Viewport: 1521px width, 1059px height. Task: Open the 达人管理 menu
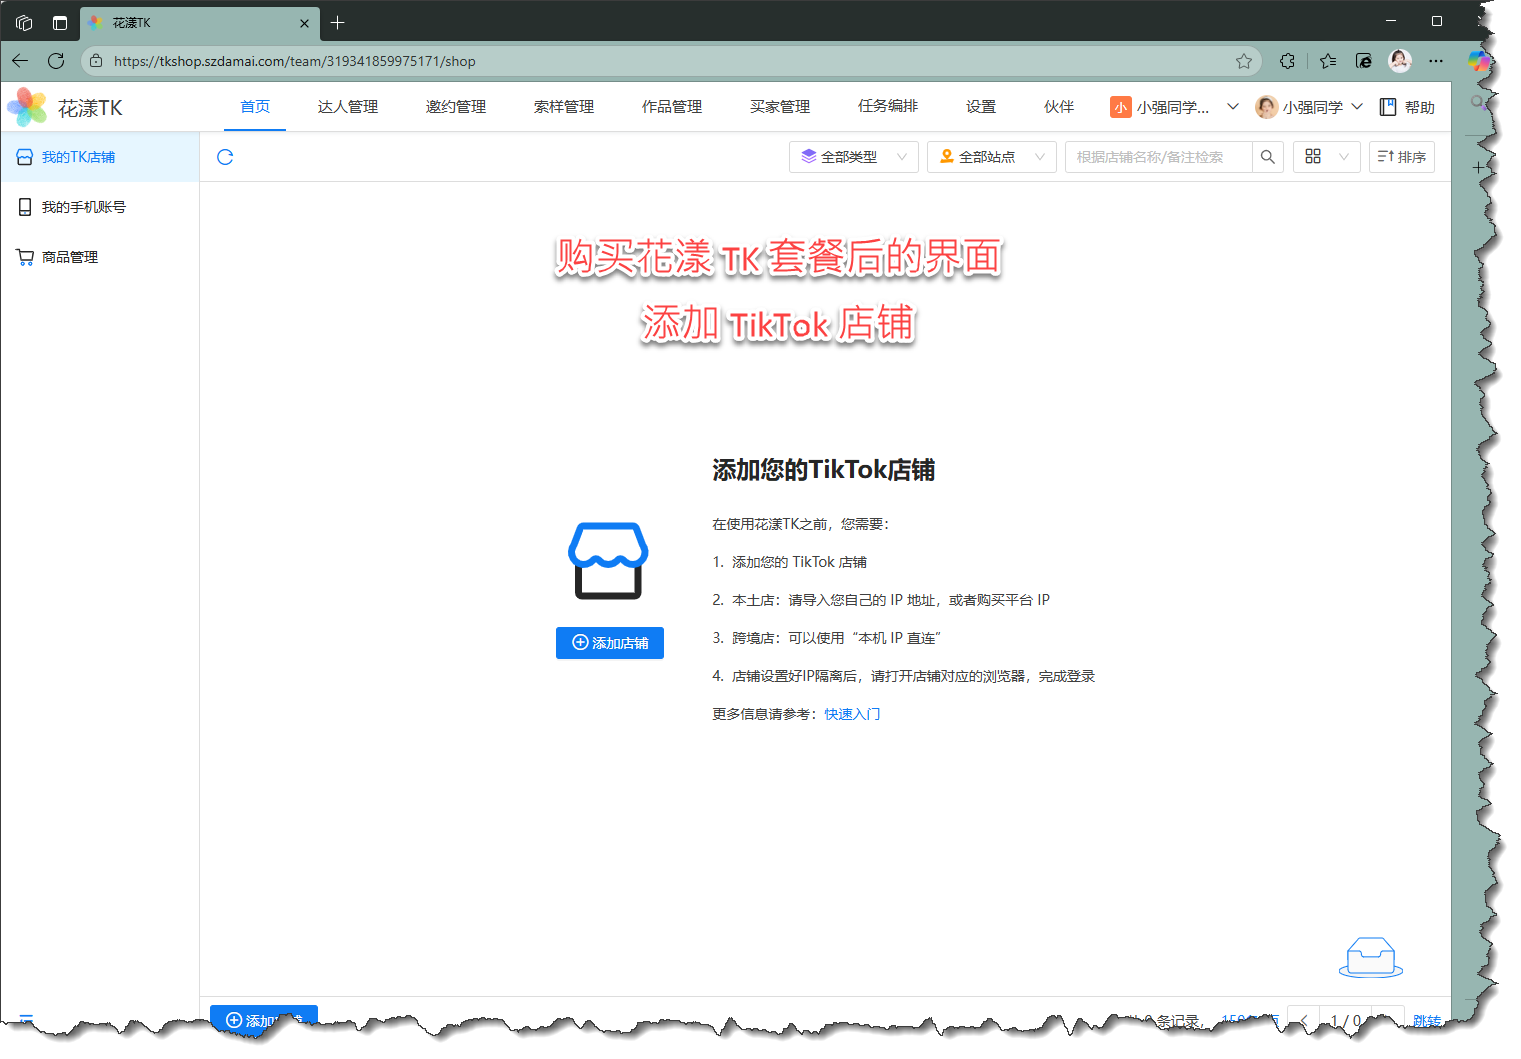(348, 106)
